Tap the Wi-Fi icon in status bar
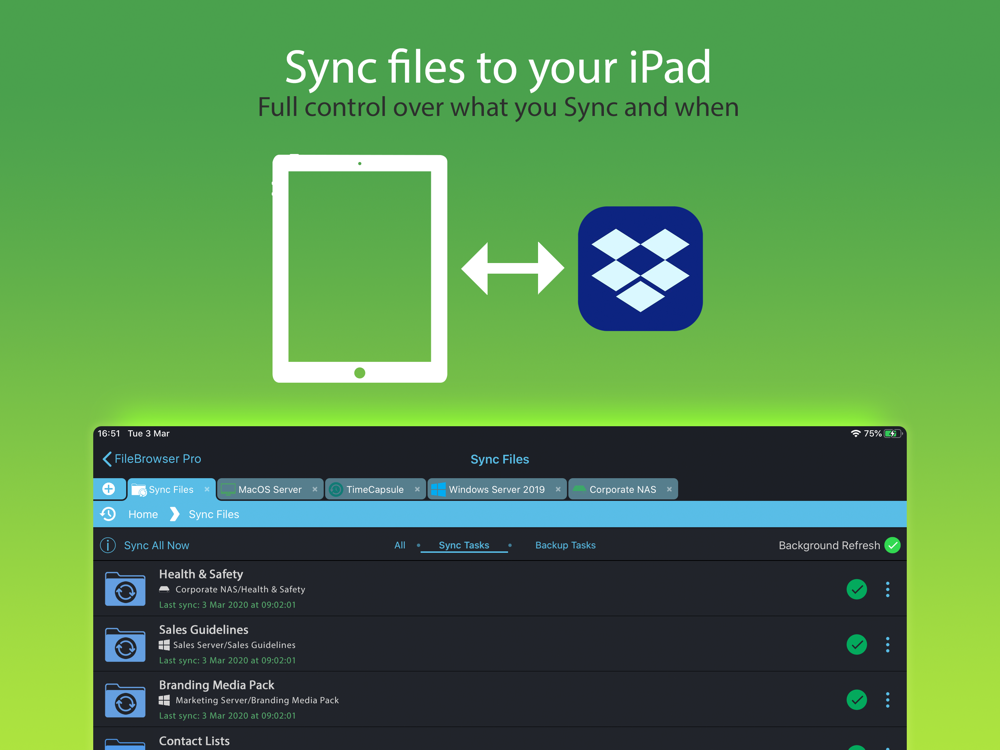The width and height of the screenshot is (1000, 750). [855, 434]
